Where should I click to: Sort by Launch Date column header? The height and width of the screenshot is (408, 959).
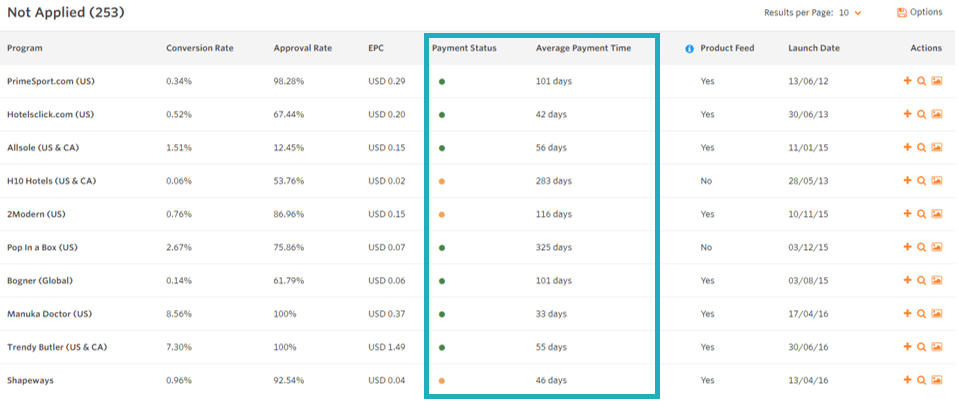(814, 48)
